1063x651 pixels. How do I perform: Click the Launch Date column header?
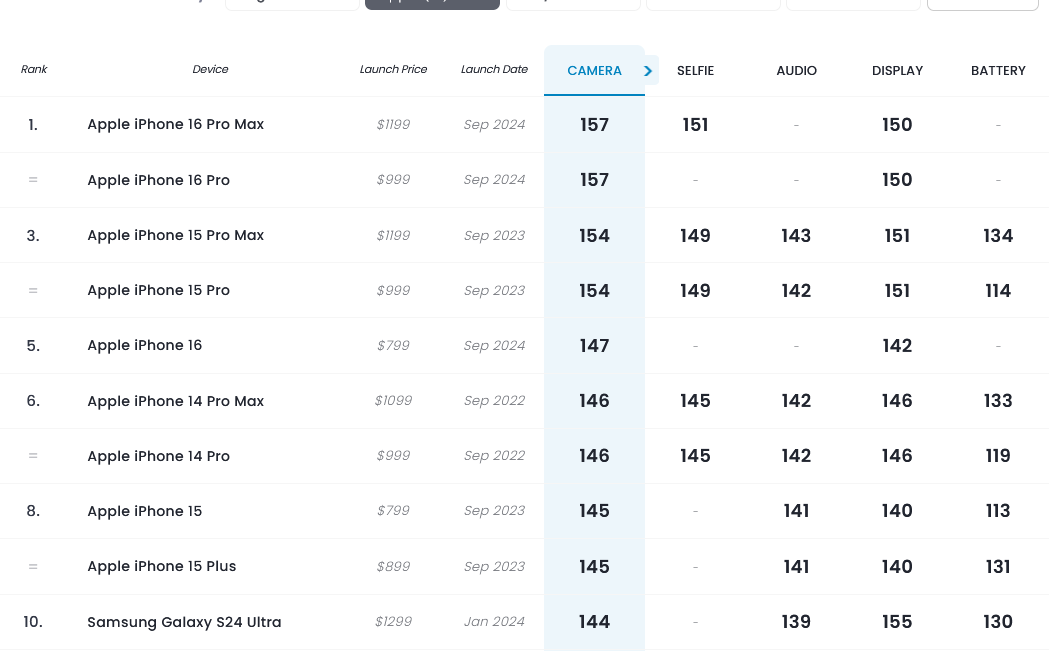click(x=494, y=69)
